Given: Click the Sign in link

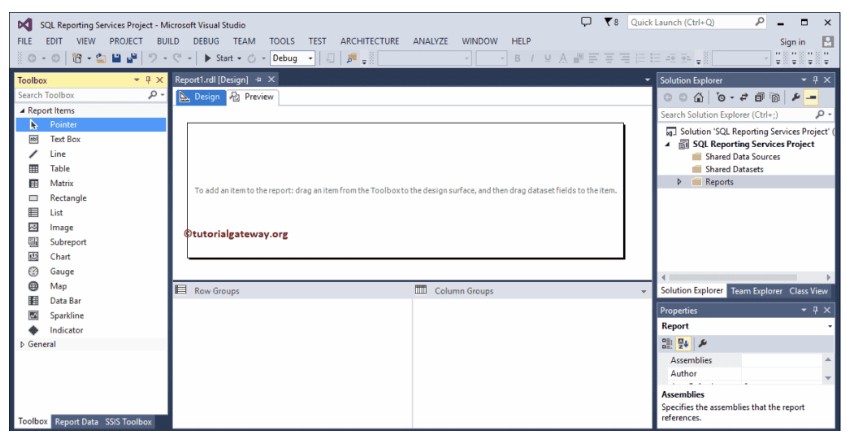Looking at the screenshot, I should (792, 42).
